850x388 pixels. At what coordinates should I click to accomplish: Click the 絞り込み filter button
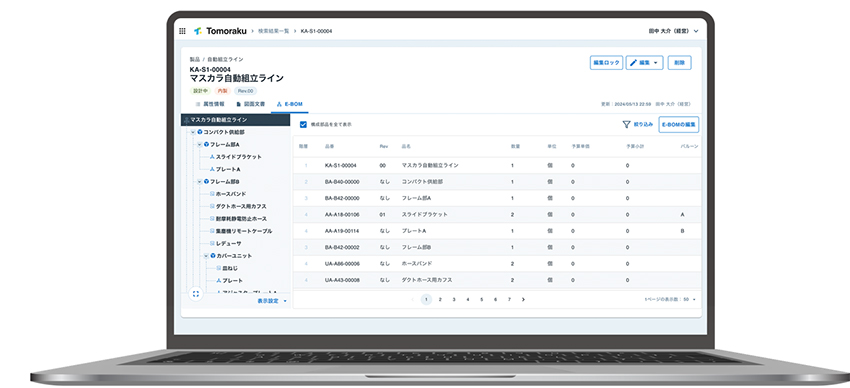click(x=638, y=125)
